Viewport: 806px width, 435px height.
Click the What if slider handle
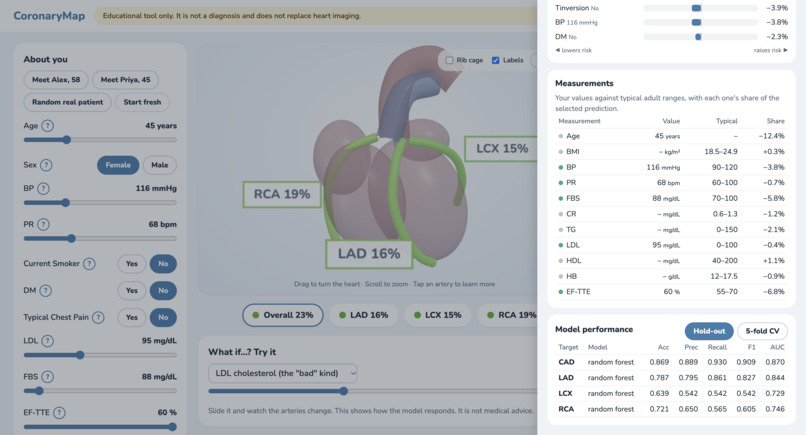pyautogui.click(x=344, y=391)
